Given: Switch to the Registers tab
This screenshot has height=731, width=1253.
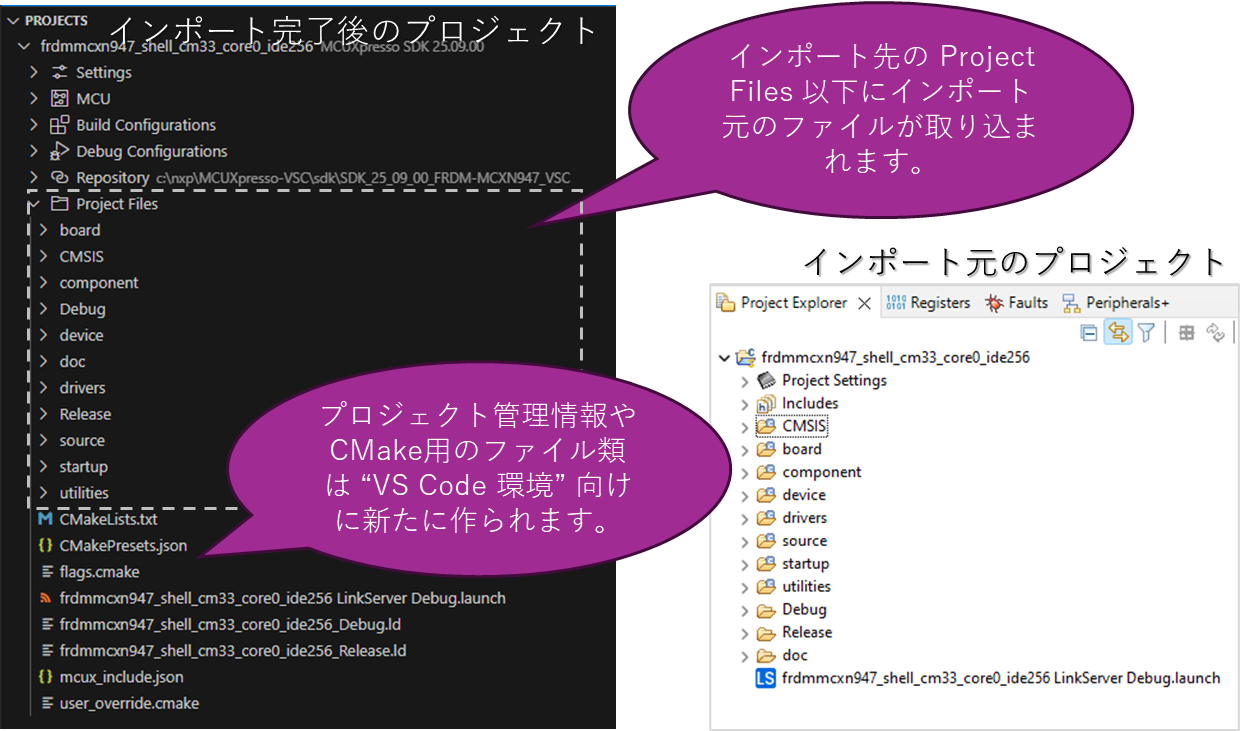Looking at the screenshot, I should coord(928,303).
